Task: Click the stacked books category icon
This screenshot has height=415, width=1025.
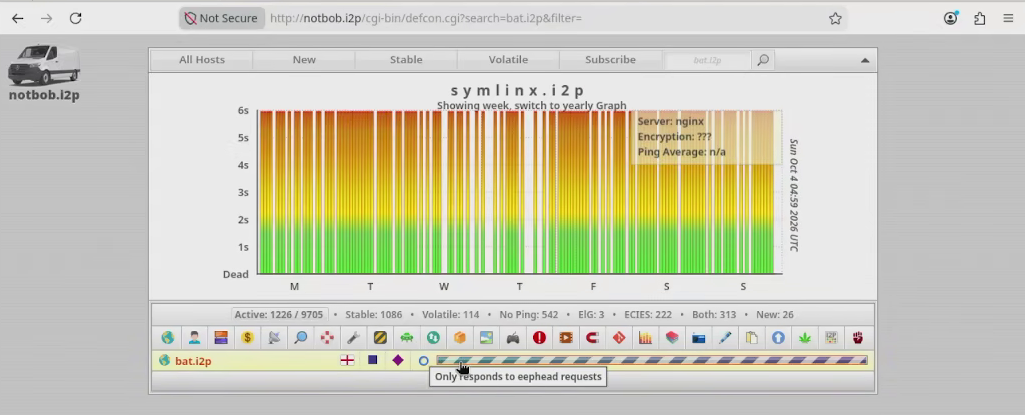Action: coord(672,338)
